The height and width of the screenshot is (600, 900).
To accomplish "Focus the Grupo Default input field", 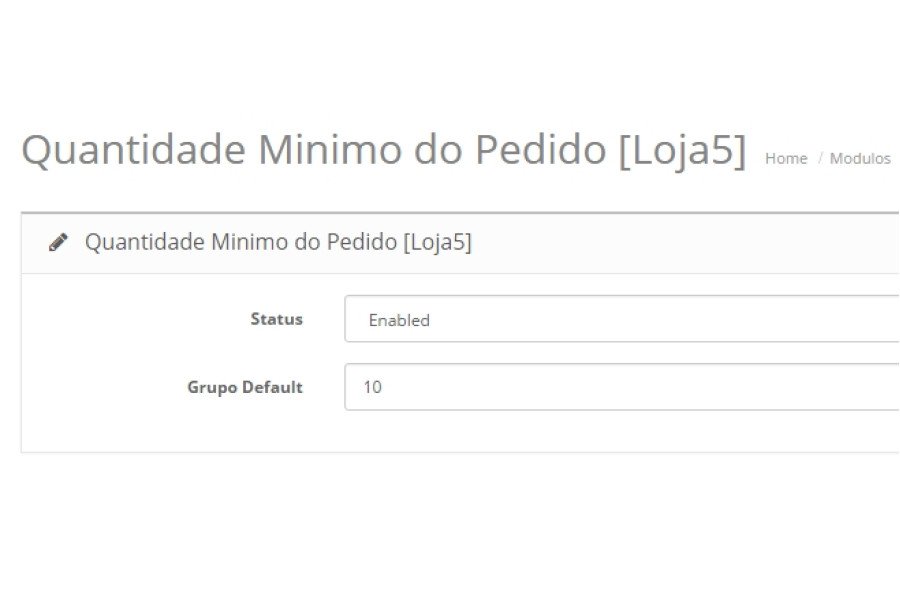I will click(622, 386).
